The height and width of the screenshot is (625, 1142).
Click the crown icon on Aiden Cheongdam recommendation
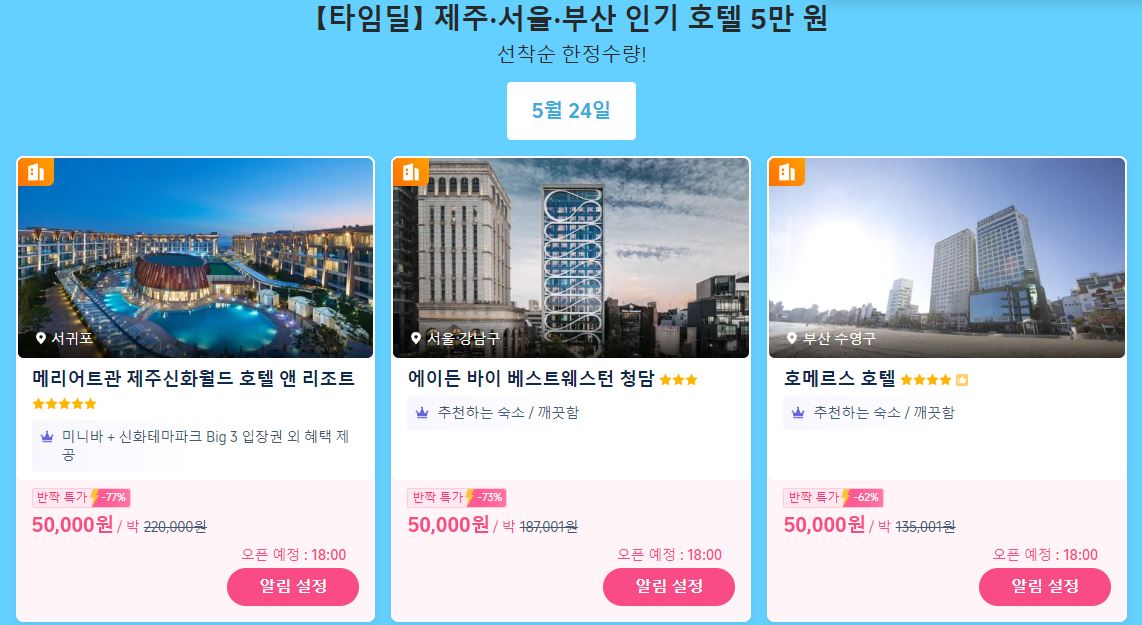[422, 413]
